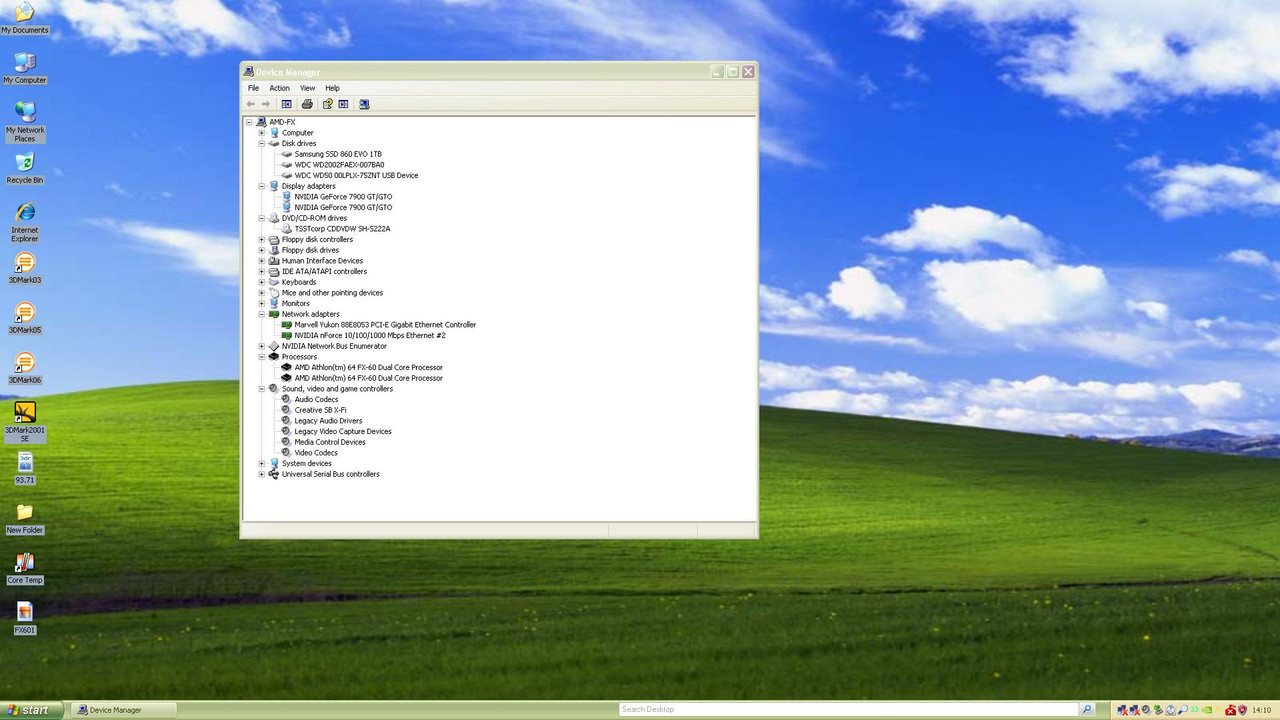Click the Print toolbar icon in Device Manager
This screenshot has height=720, width=1280.
pos(307,104)
